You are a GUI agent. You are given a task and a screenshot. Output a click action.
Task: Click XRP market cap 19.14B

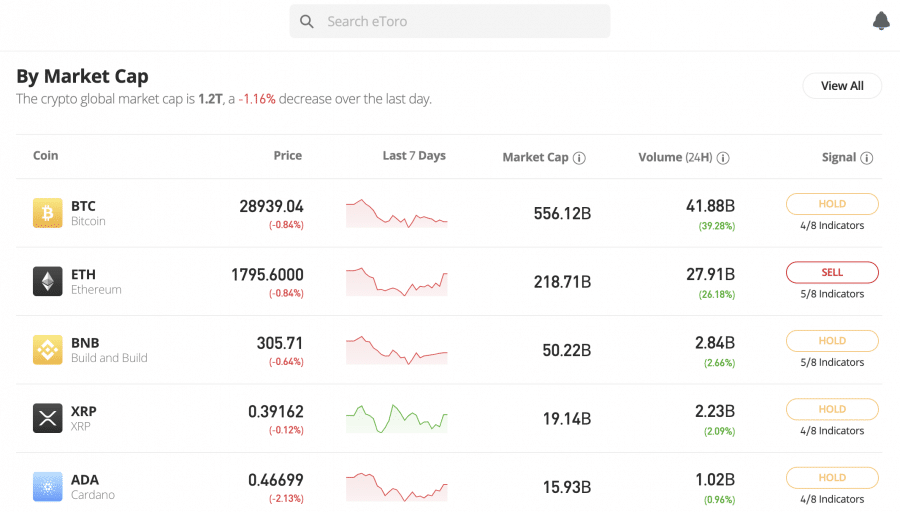[x=567, y=419]
